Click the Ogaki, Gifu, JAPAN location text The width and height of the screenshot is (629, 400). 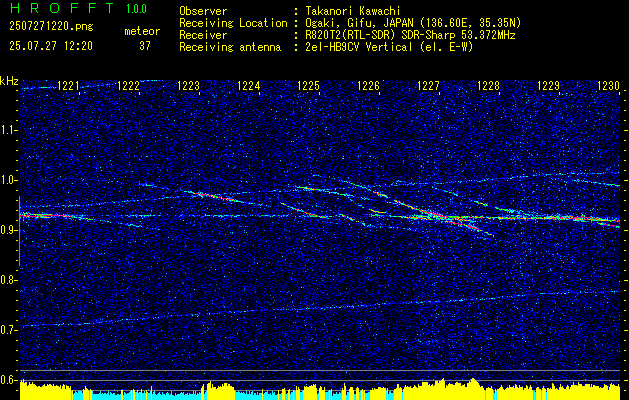(413, 23)
